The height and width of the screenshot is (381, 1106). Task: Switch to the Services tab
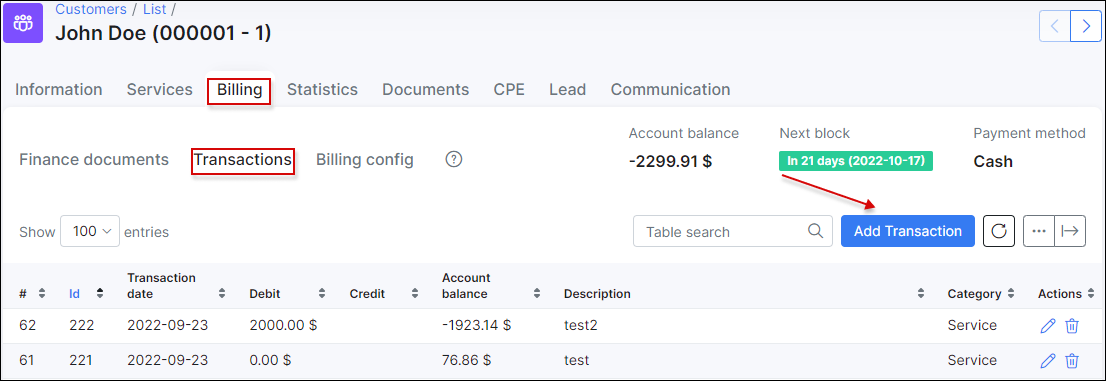[x=159, y=90]
